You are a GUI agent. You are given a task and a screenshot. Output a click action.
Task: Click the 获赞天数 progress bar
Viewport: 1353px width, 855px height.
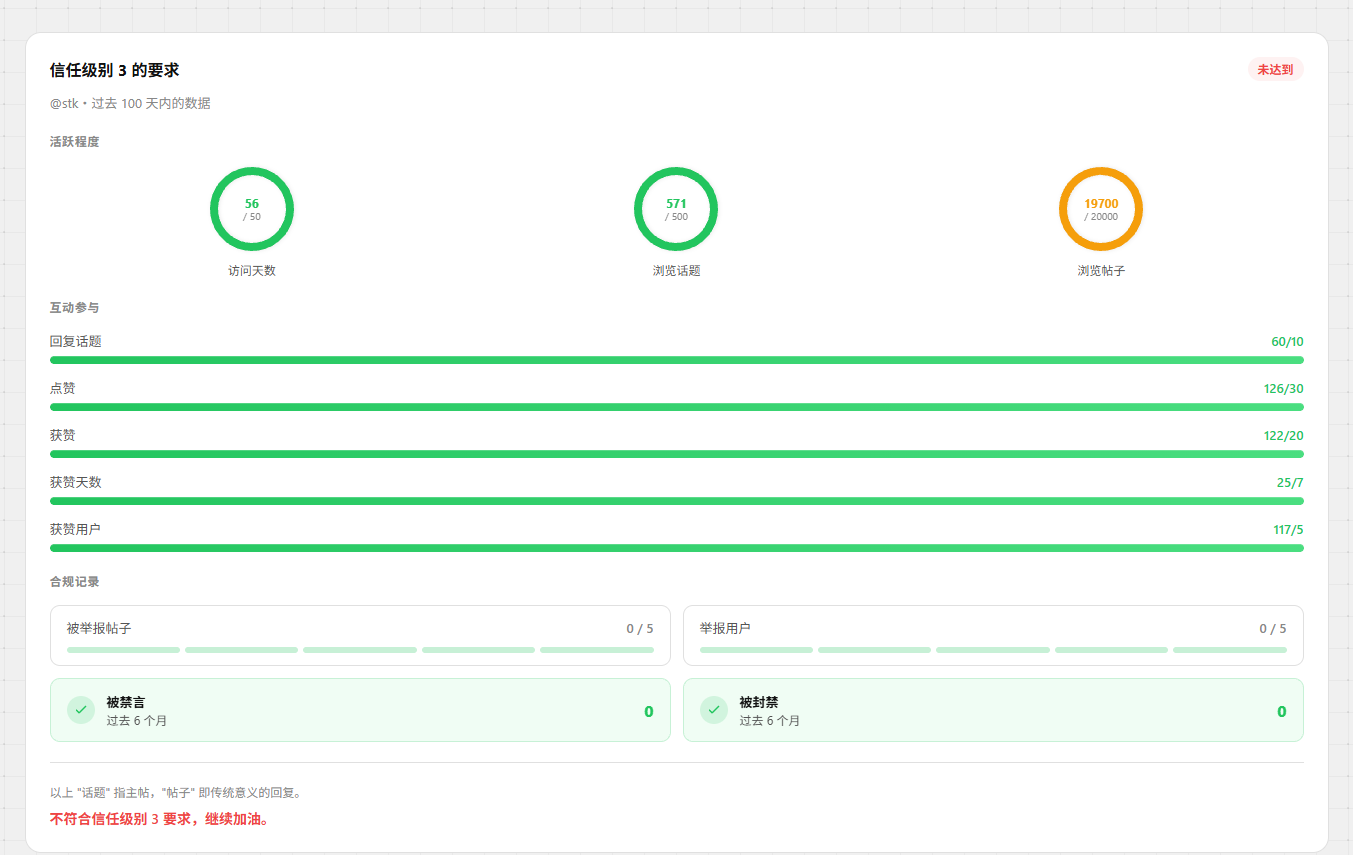(677, 501)
